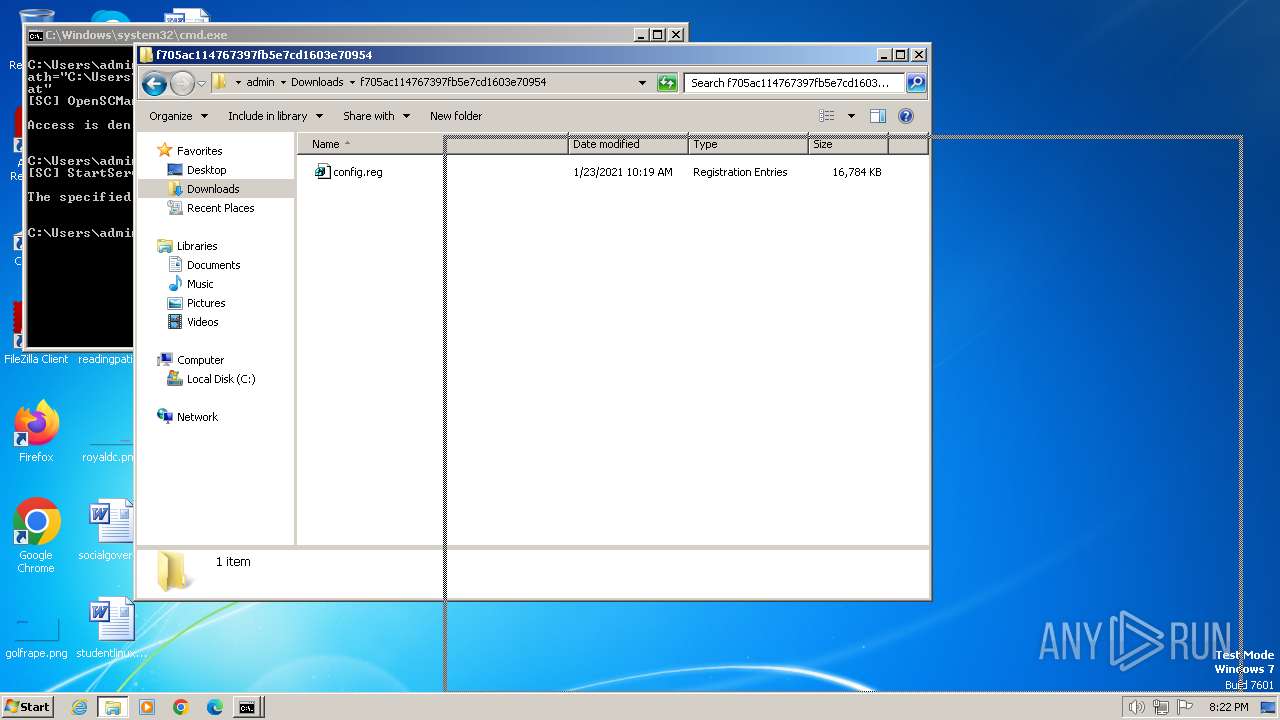
Task: Sort by the Type column header
Action: pyautogui.click(x=748, y=144)
